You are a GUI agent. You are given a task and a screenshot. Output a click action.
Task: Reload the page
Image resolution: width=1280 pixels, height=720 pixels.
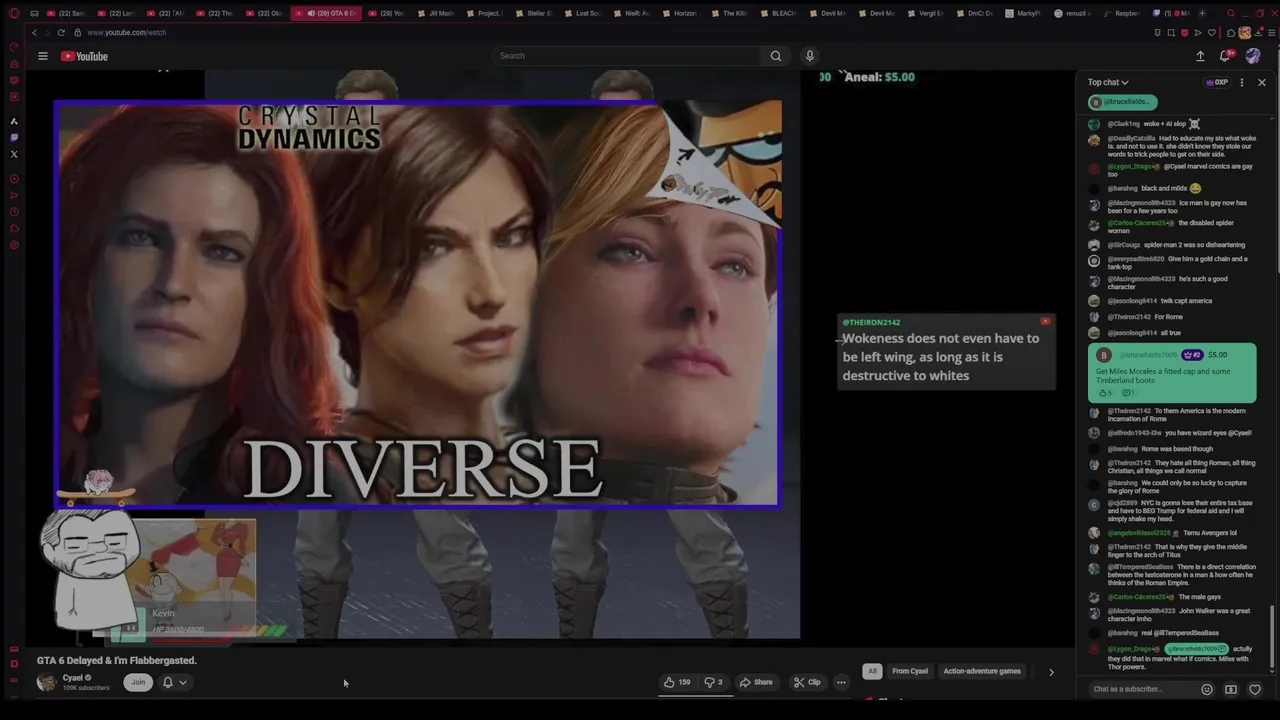tap(61, 32)
